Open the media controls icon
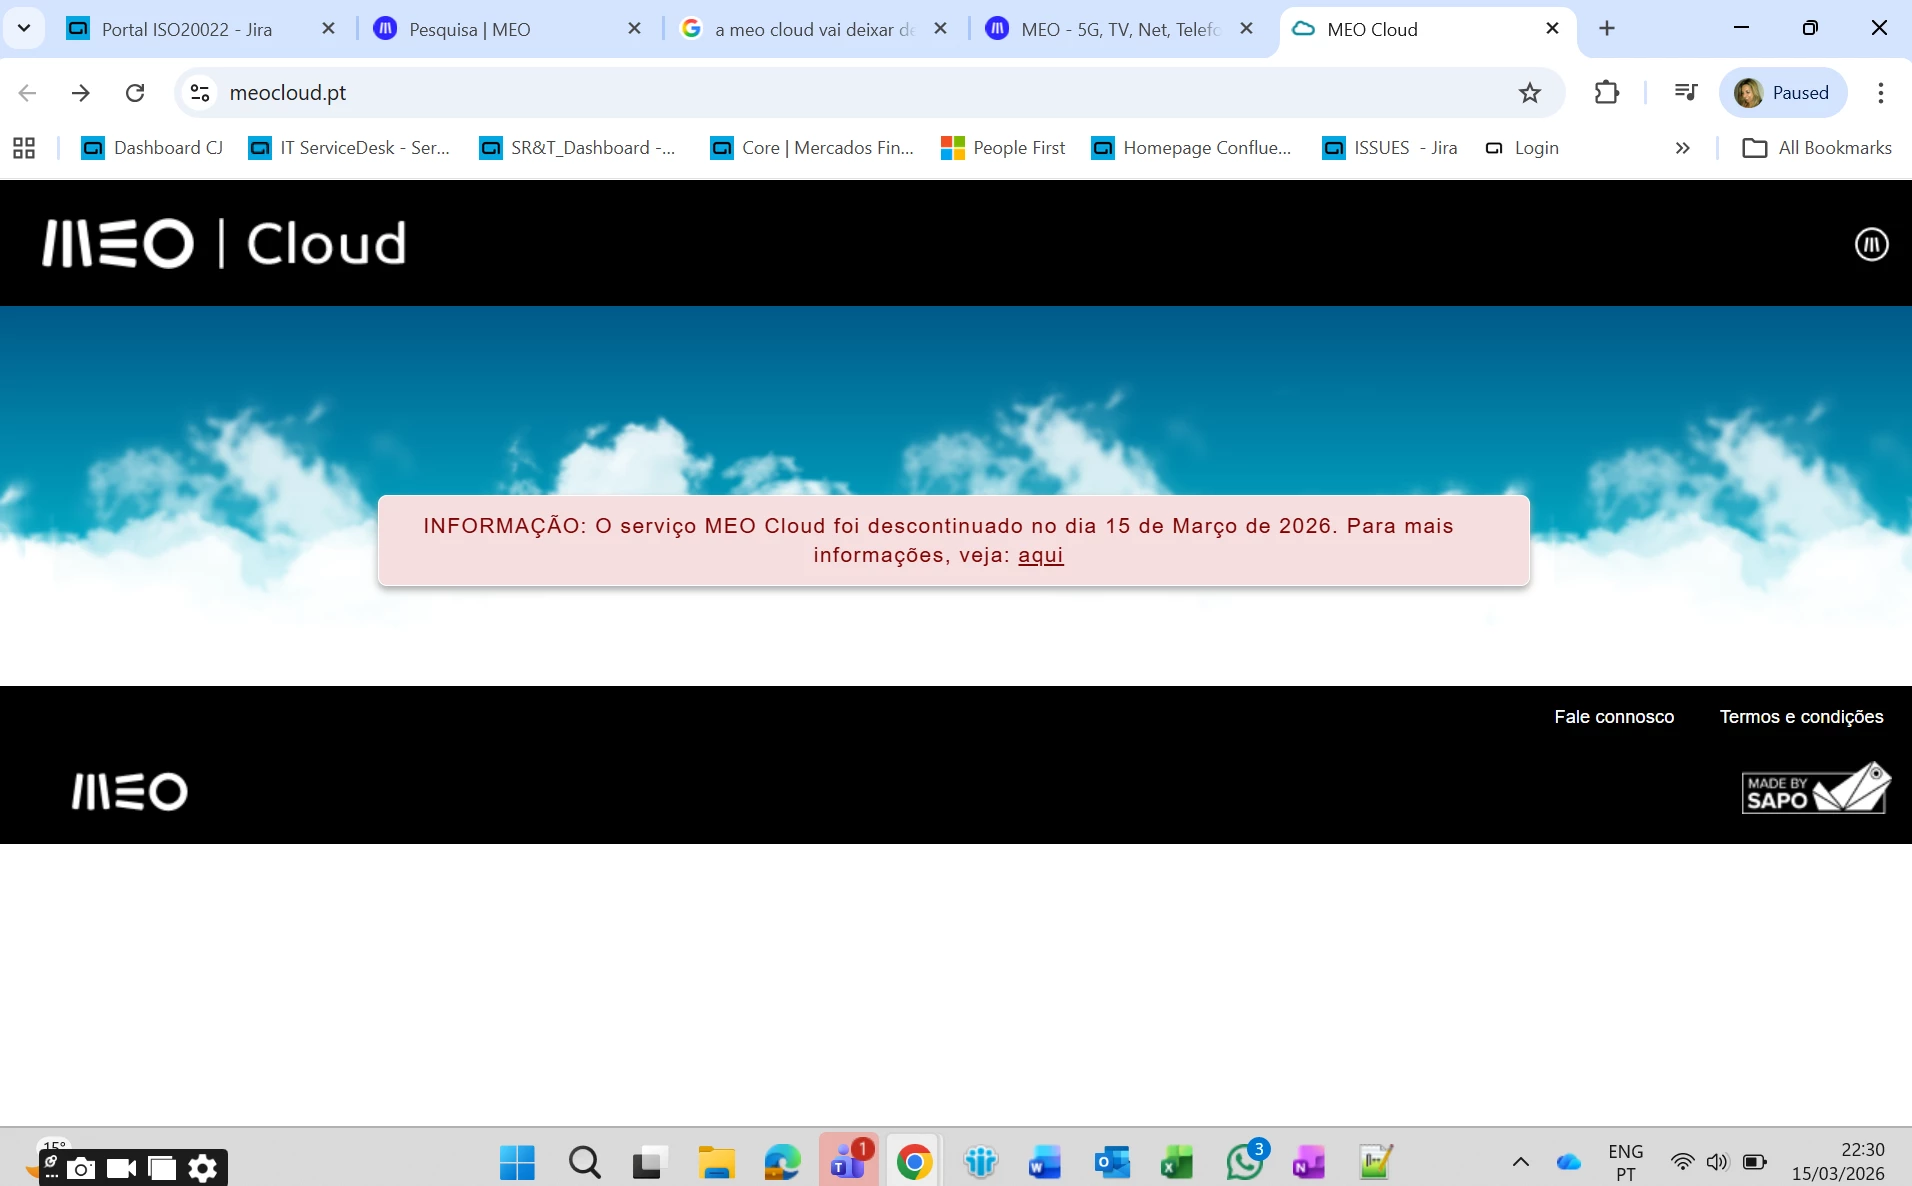 point(1686,93)
